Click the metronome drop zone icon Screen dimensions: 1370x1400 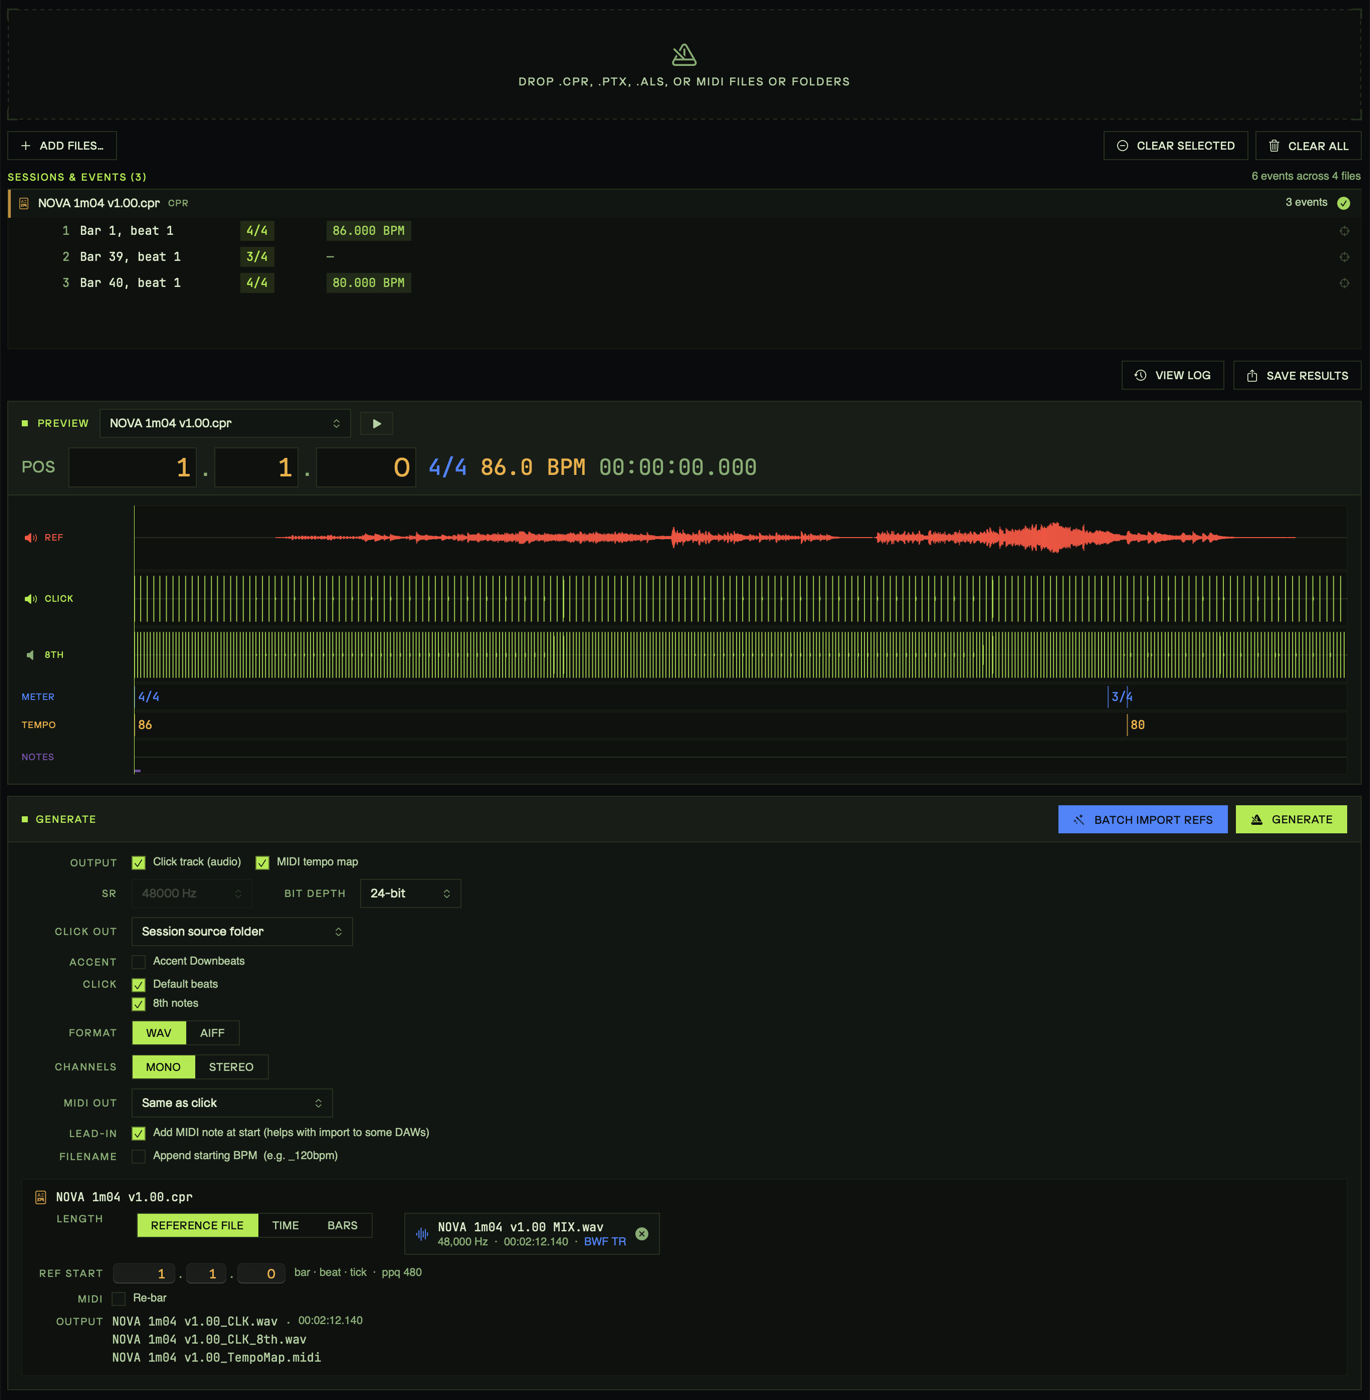click(x=684, y=54)
